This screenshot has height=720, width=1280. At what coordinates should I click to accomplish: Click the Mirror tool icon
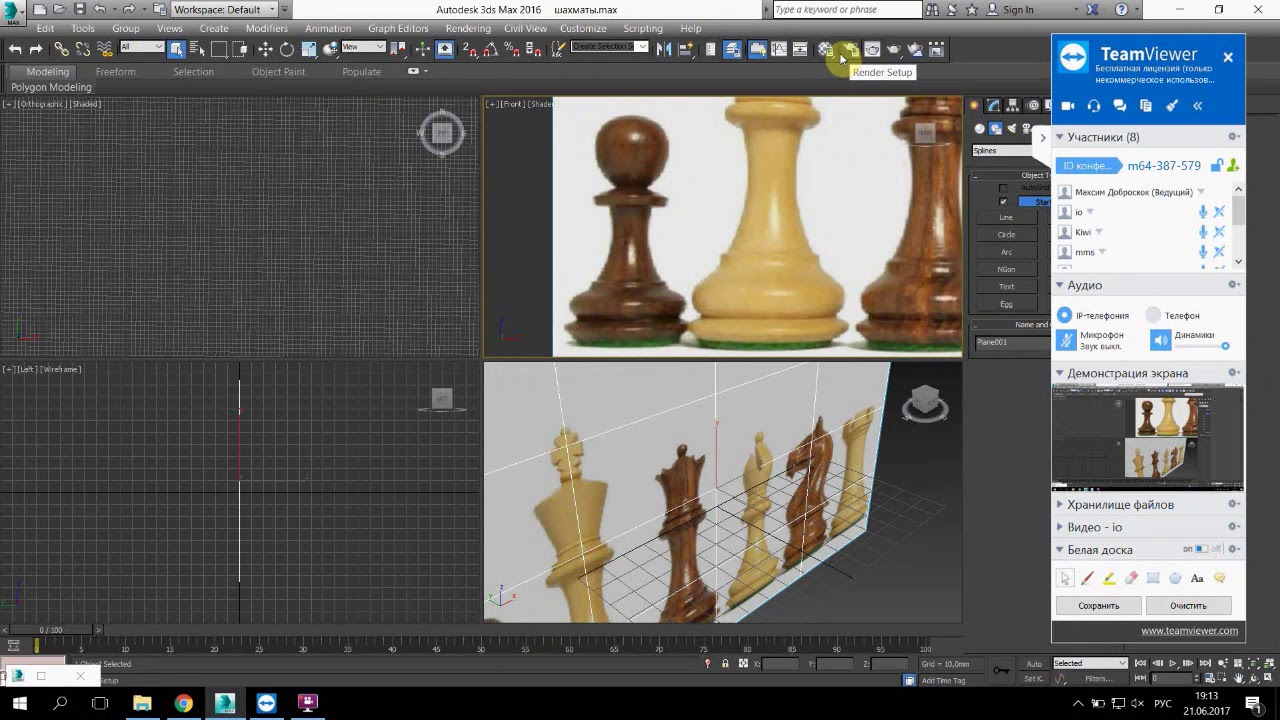664,49
